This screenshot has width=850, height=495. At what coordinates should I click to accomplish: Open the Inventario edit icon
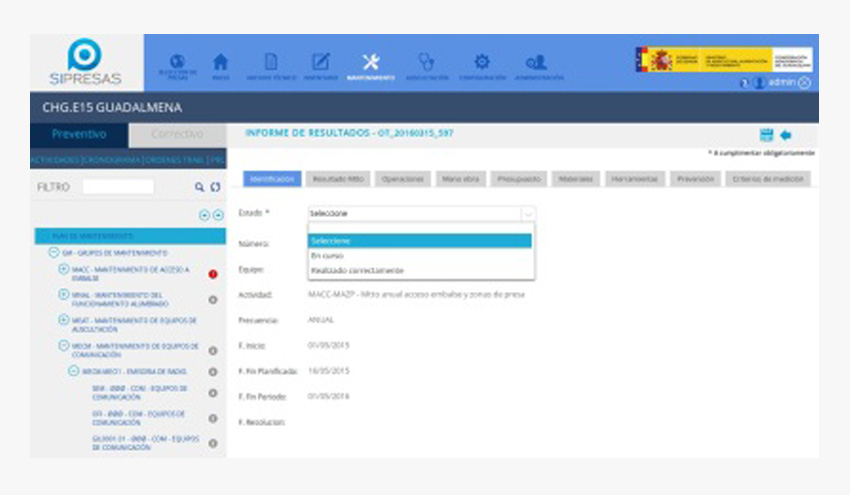[320, 63]
